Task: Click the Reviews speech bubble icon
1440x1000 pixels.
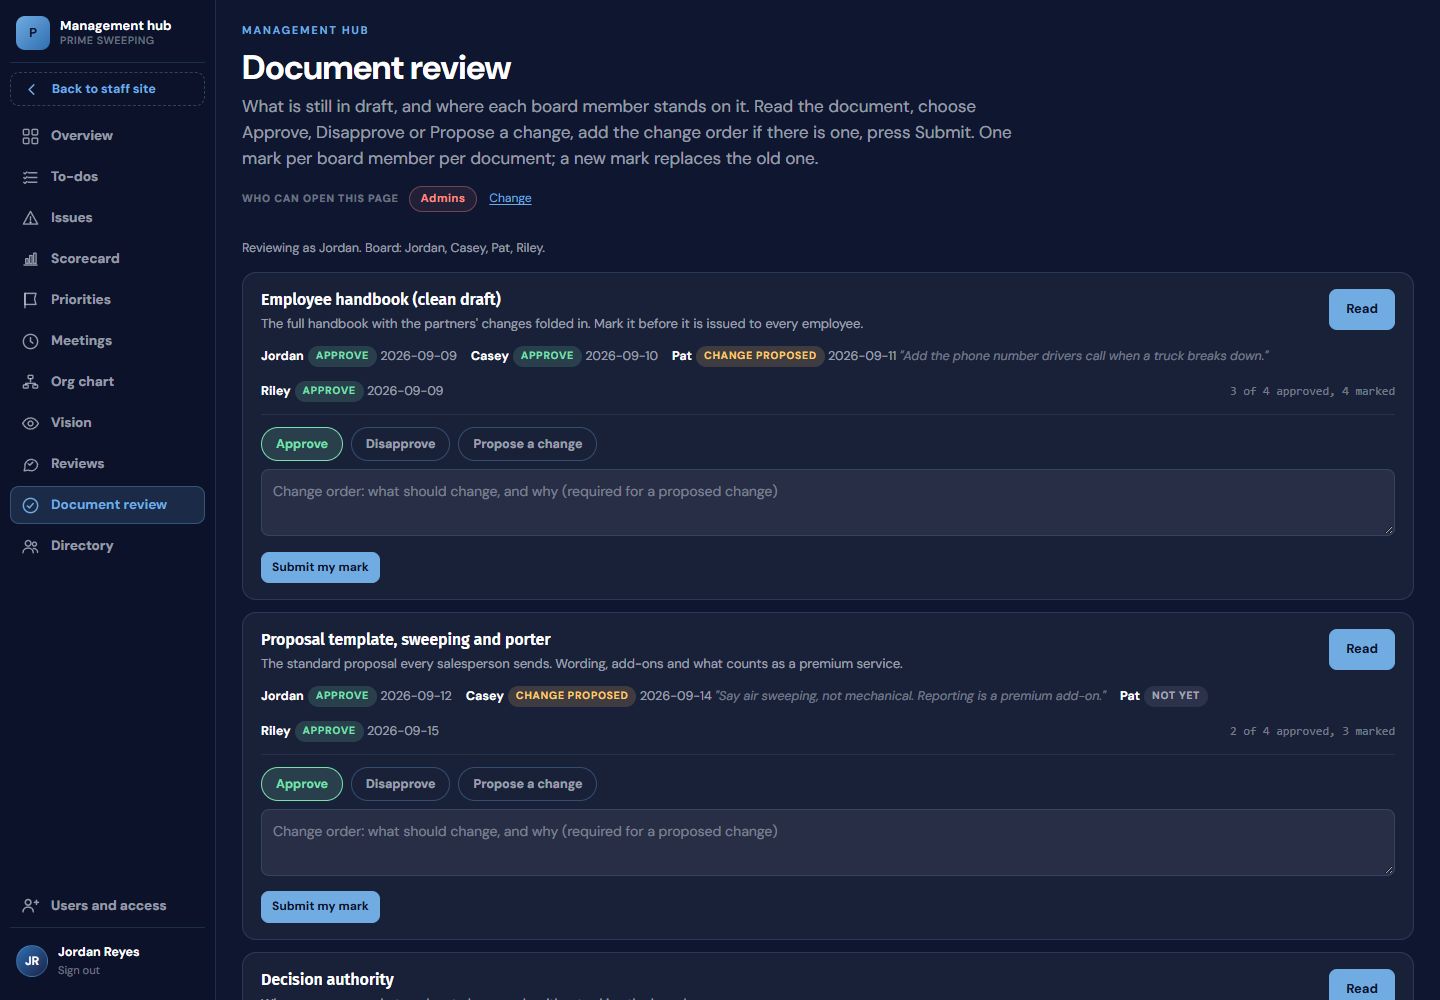Action: (31, 464)
